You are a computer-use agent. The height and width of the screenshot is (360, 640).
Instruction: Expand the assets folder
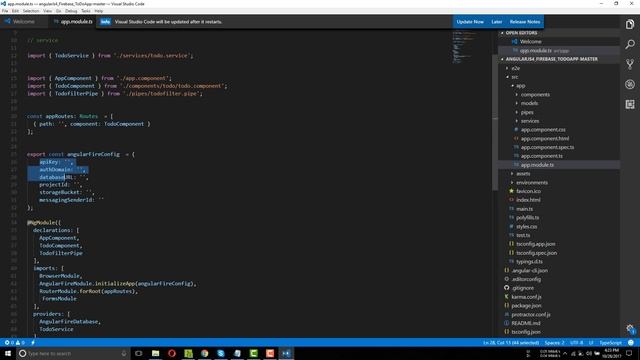(523, 174)
